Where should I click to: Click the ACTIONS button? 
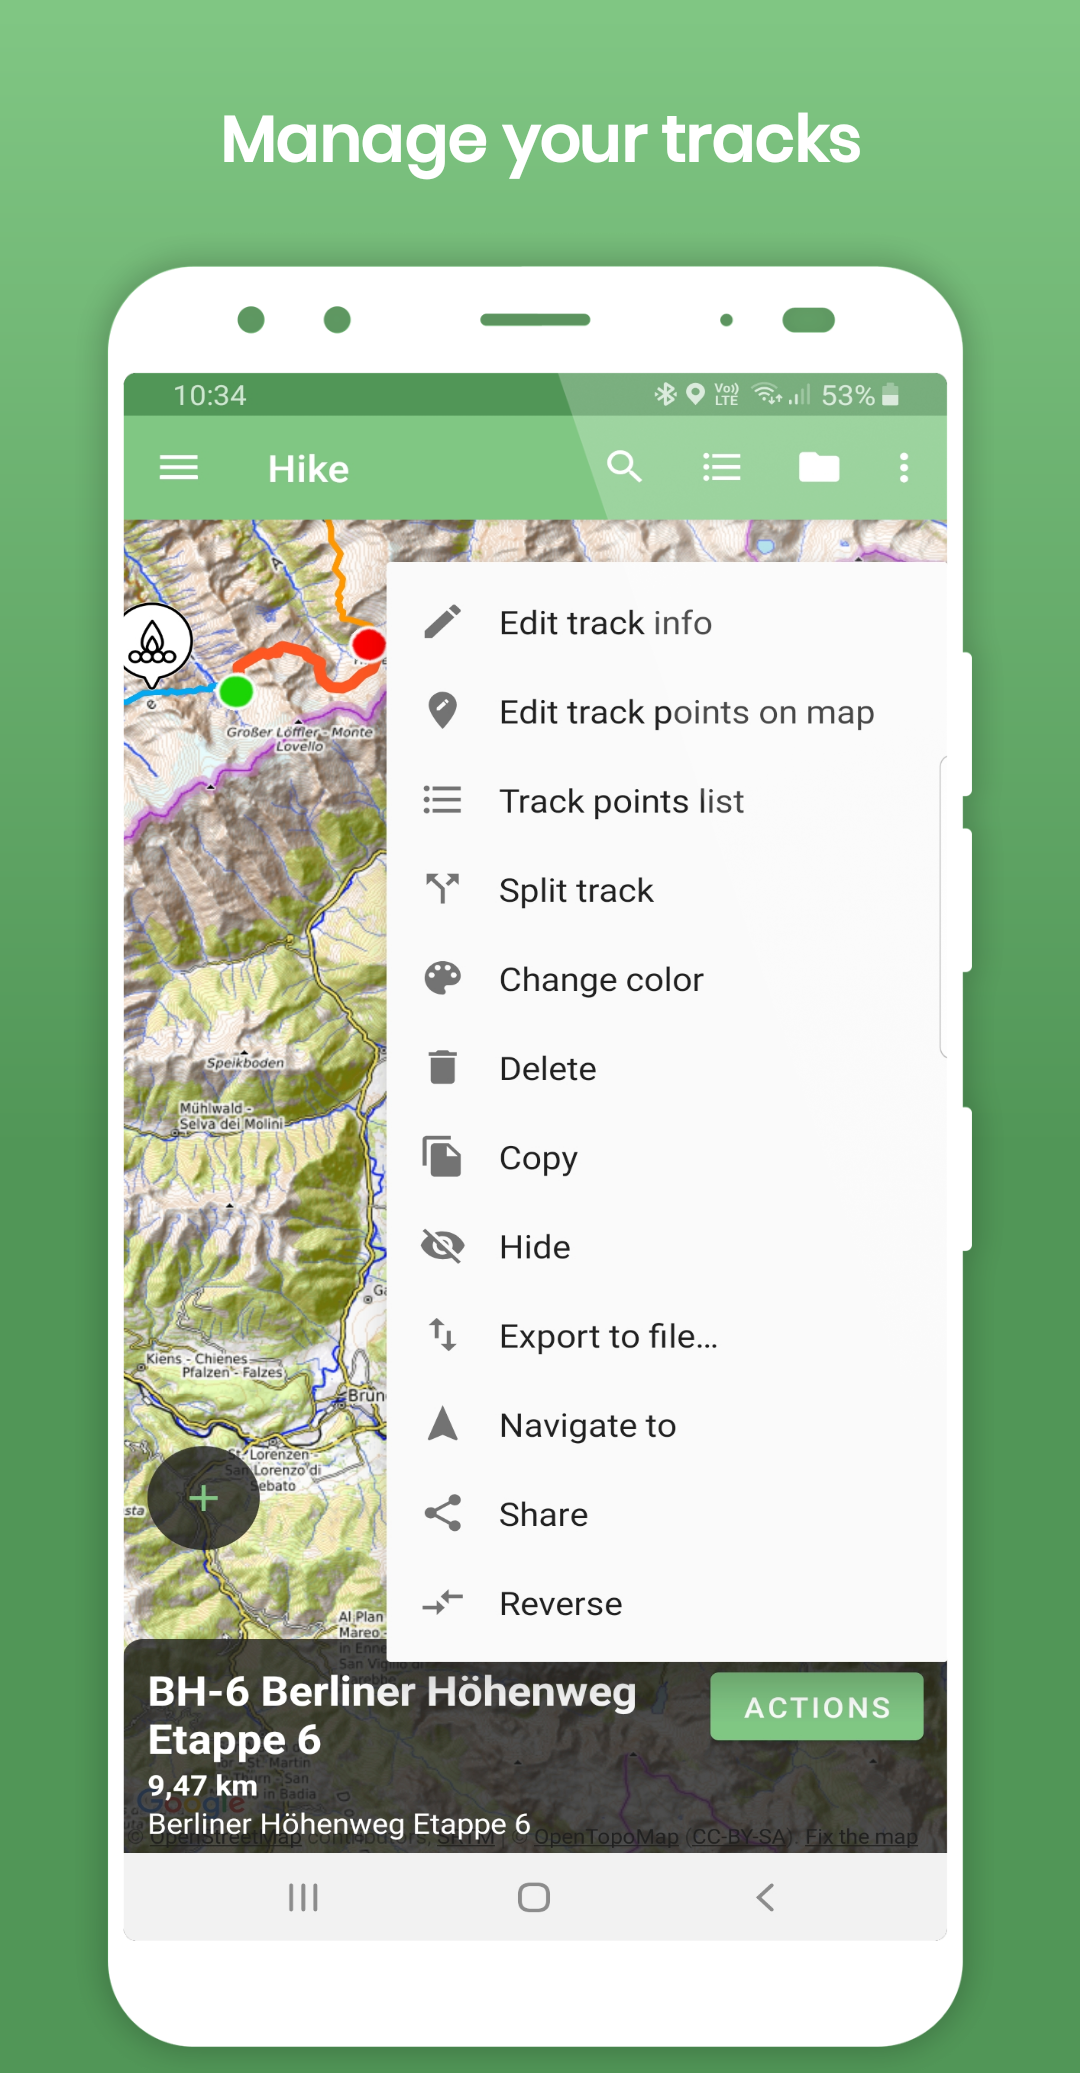(817, 1707)
